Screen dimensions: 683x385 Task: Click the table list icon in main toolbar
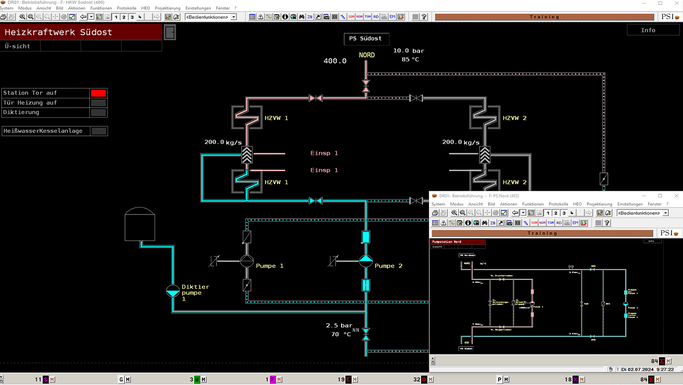(252, 17)
